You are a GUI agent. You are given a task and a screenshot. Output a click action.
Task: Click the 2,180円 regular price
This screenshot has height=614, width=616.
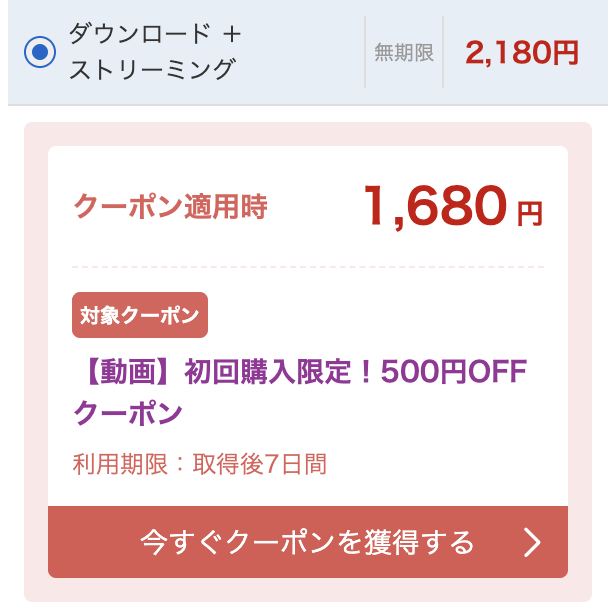point(521,52)
